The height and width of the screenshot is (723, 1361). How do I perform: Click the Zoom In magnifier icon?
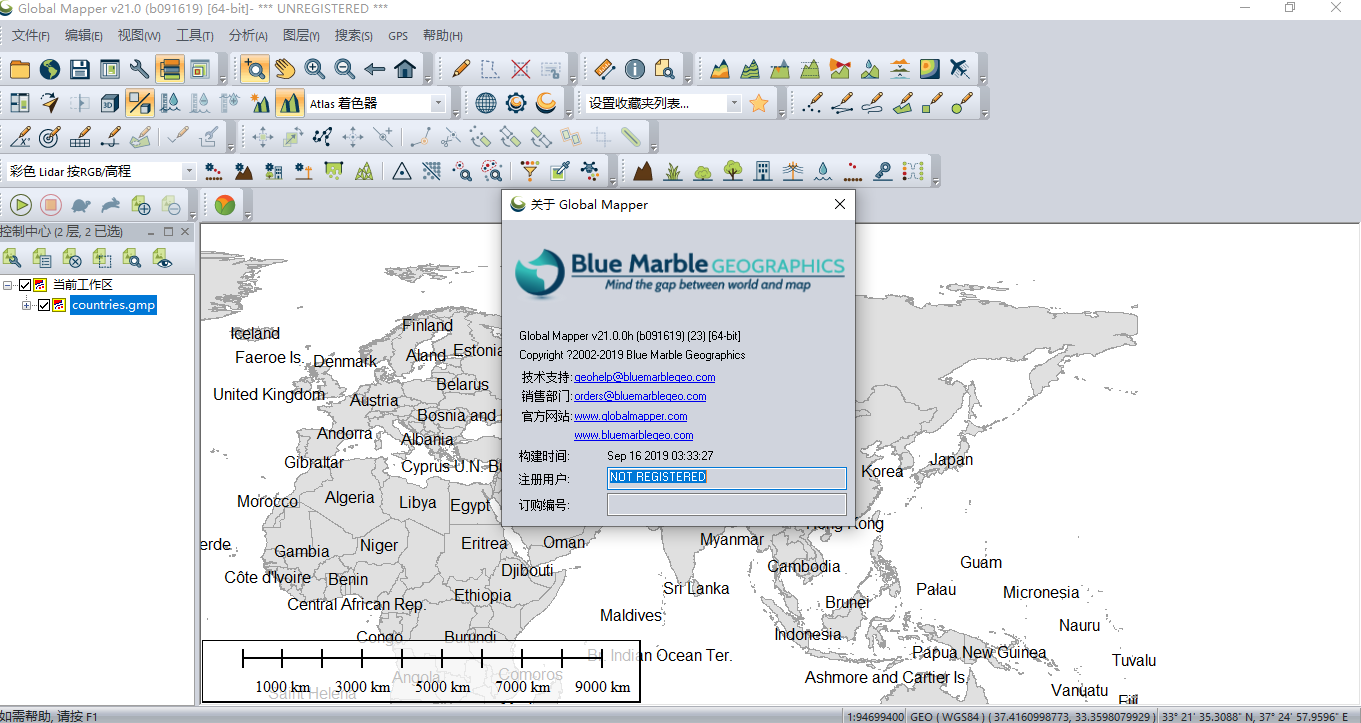pyautogui.click(x=315, y=69)
